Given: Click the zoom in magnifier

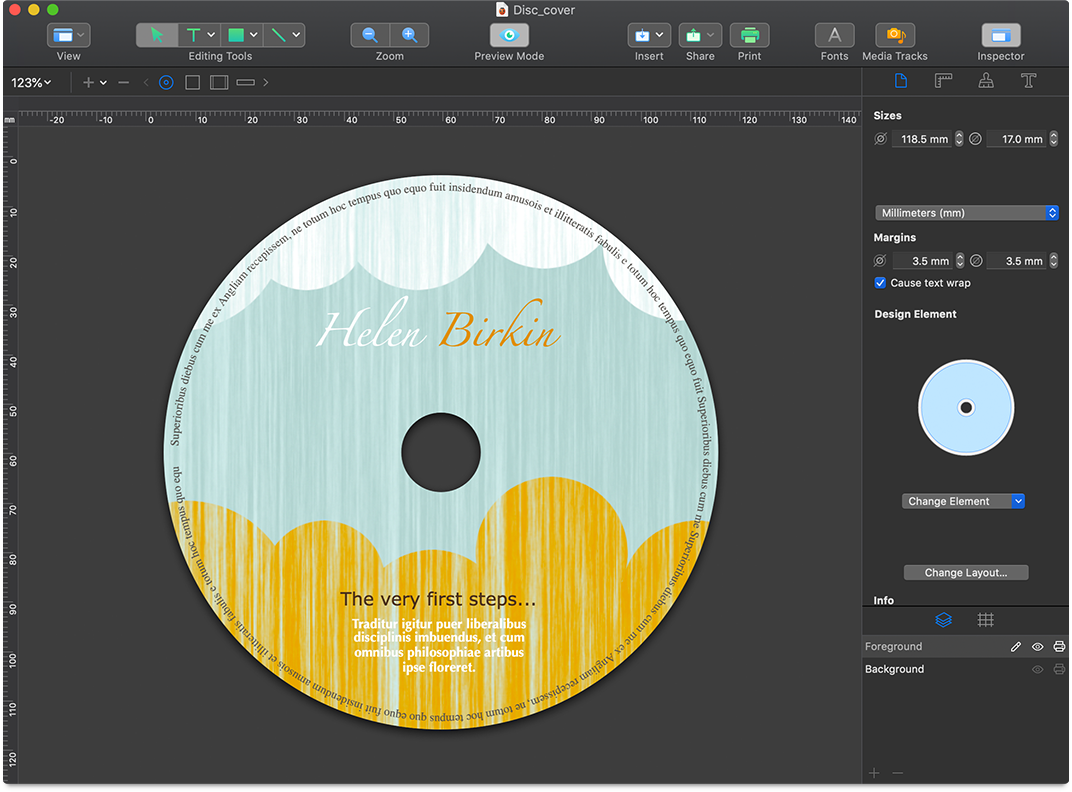Looking at the screenshot, I should [409, 35].
